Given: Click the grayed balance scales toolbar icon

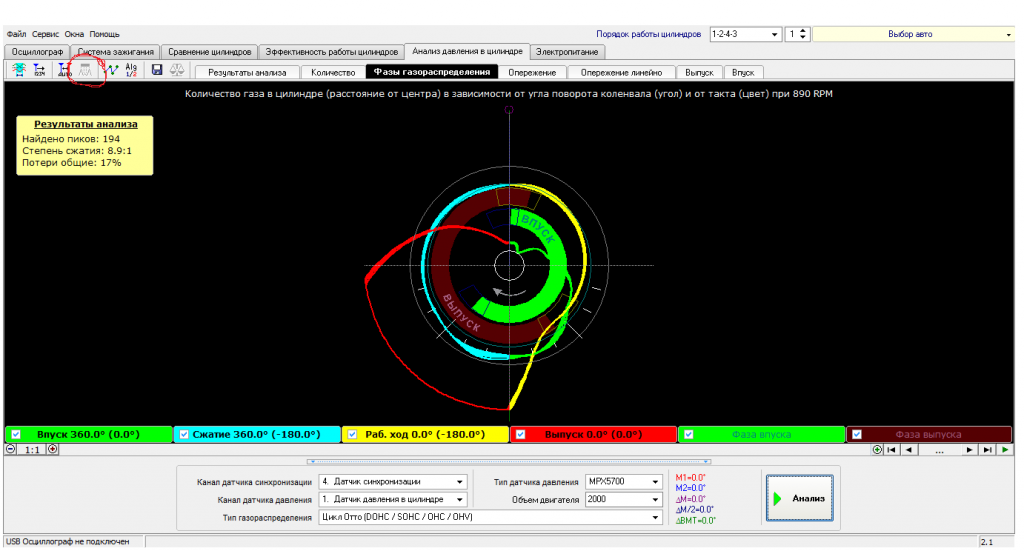Looking at the screenshot, I should (177, 70).
